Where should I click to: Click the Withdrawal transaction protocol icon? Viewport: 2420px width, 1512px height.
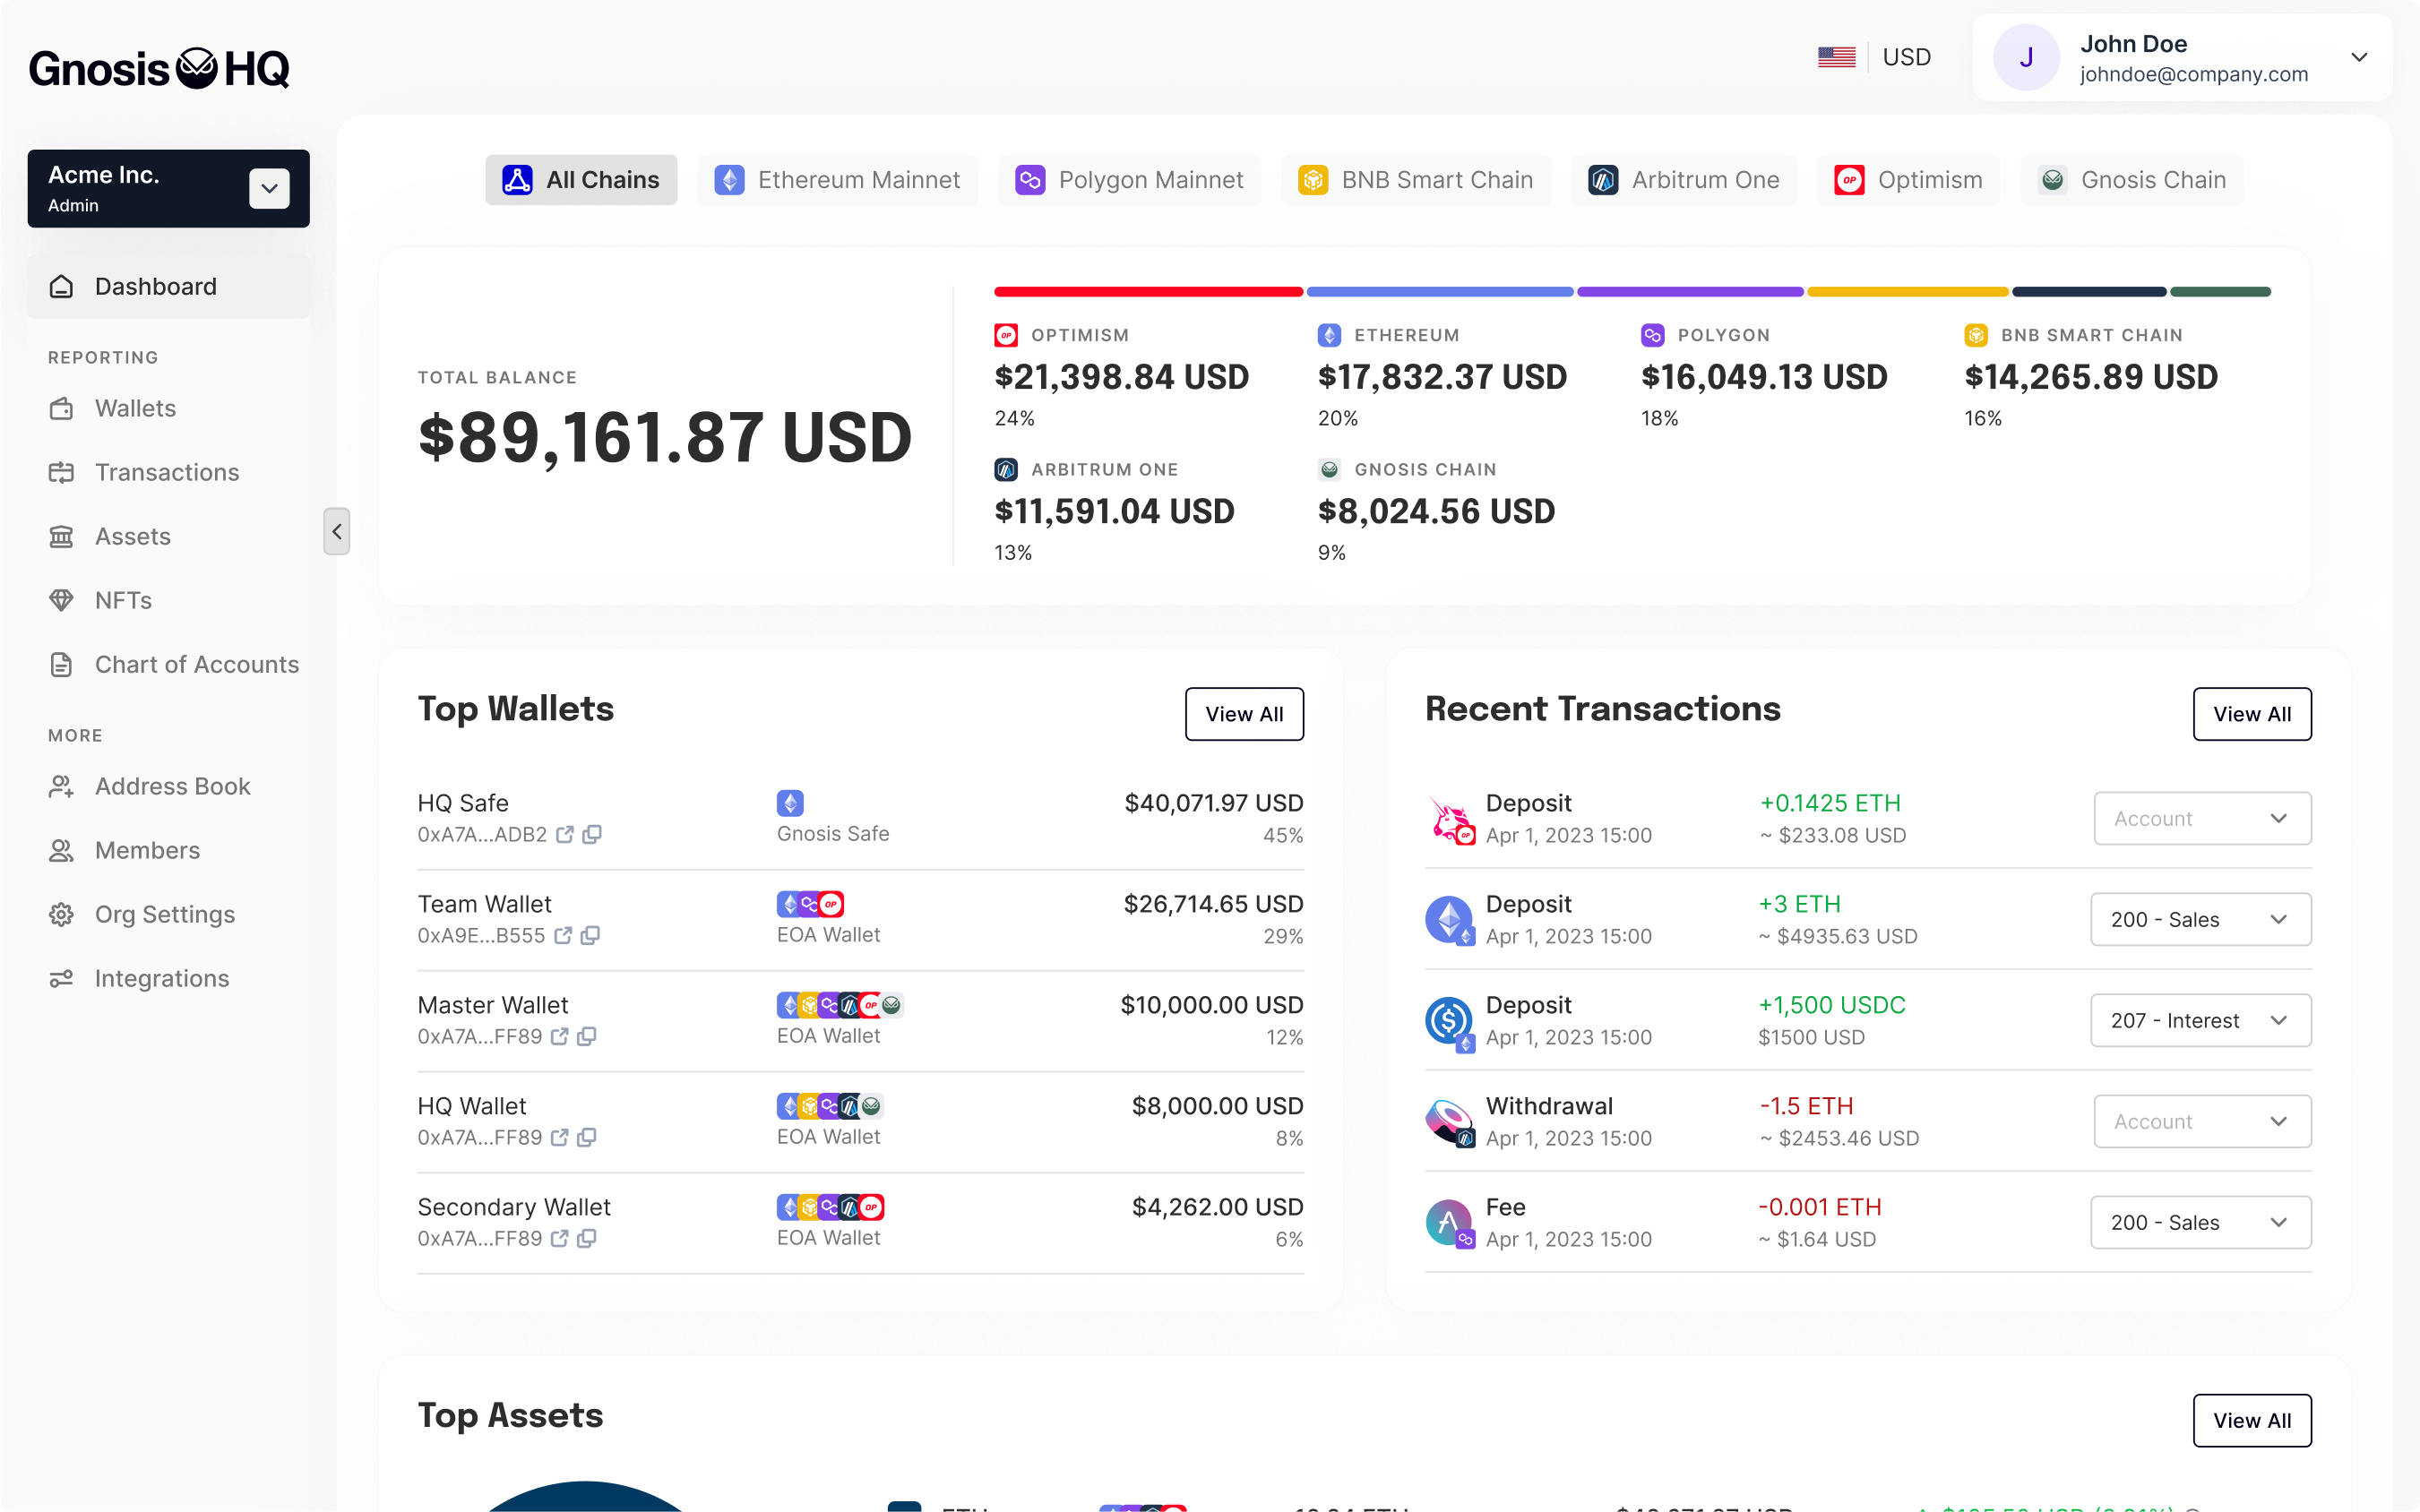coord(1450,1123)
